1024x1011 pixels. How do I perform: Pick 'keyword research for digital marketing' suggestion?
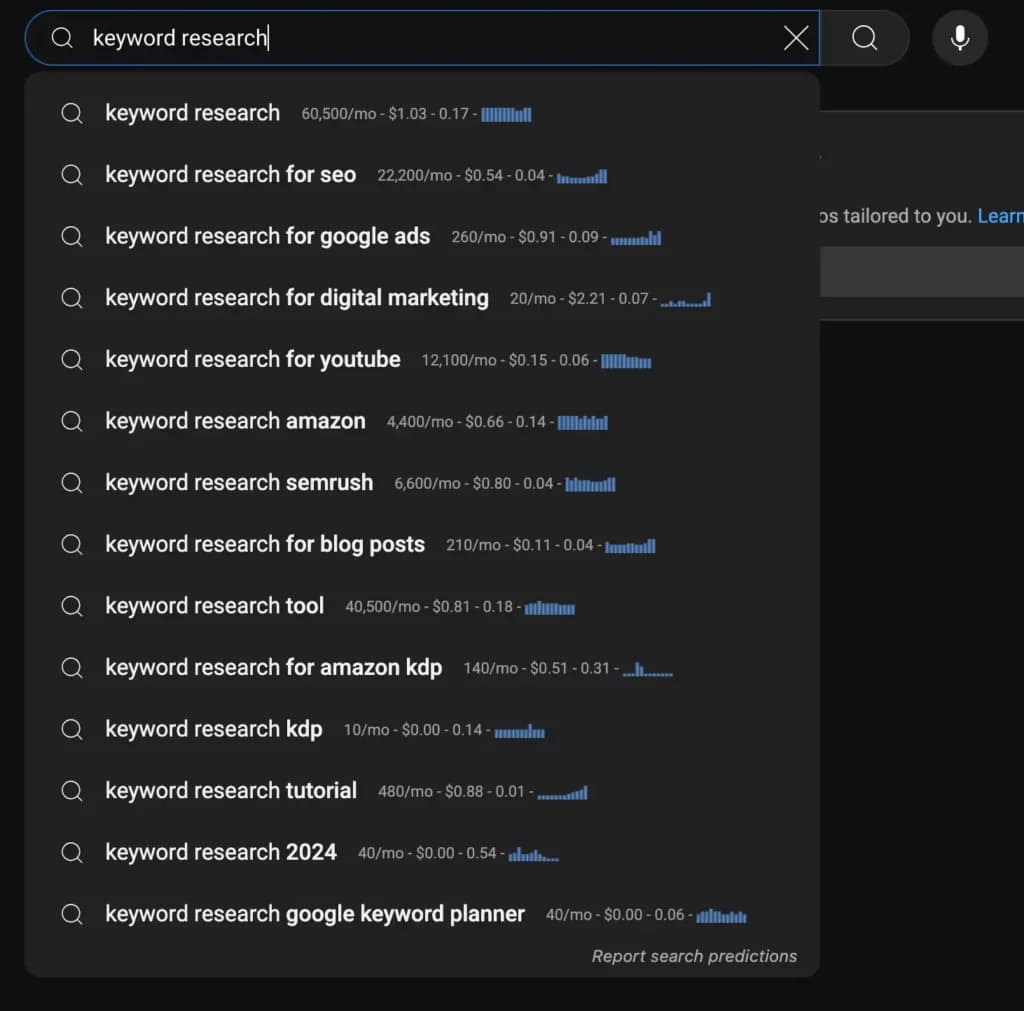(x=296, y=298)
